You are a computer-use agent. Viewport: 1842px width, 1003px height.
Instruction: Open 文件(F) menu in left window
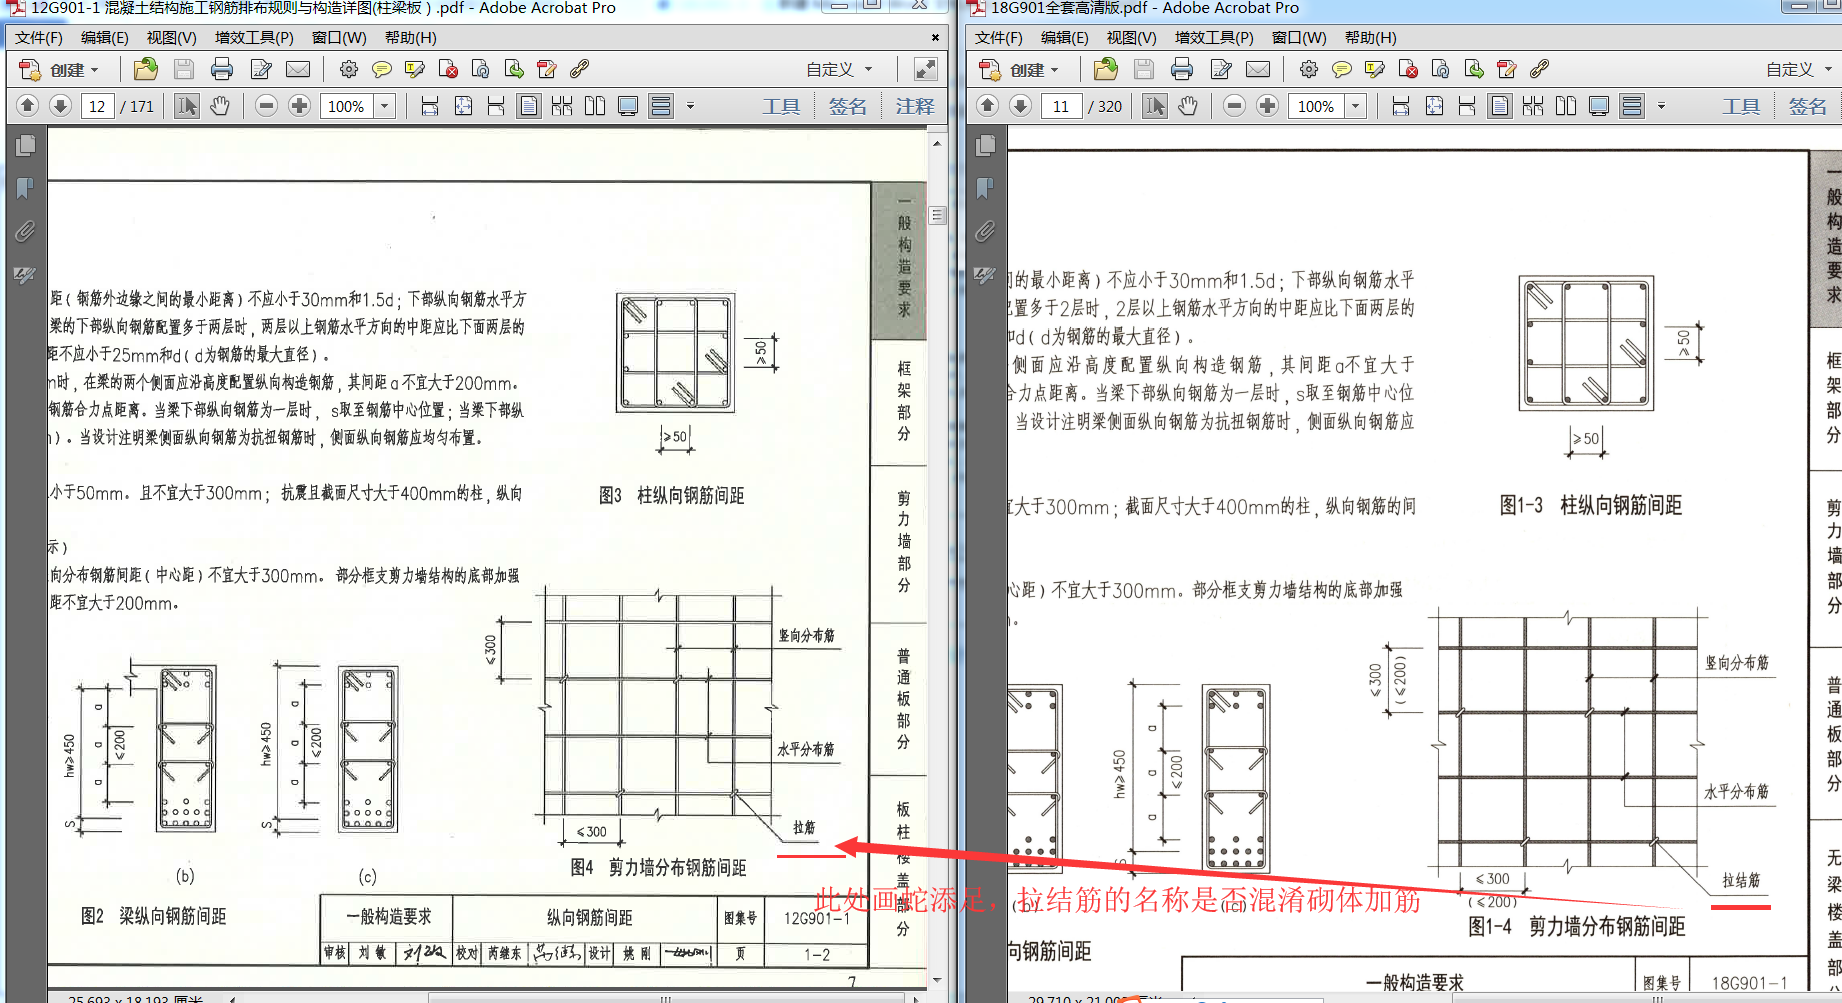39,38
